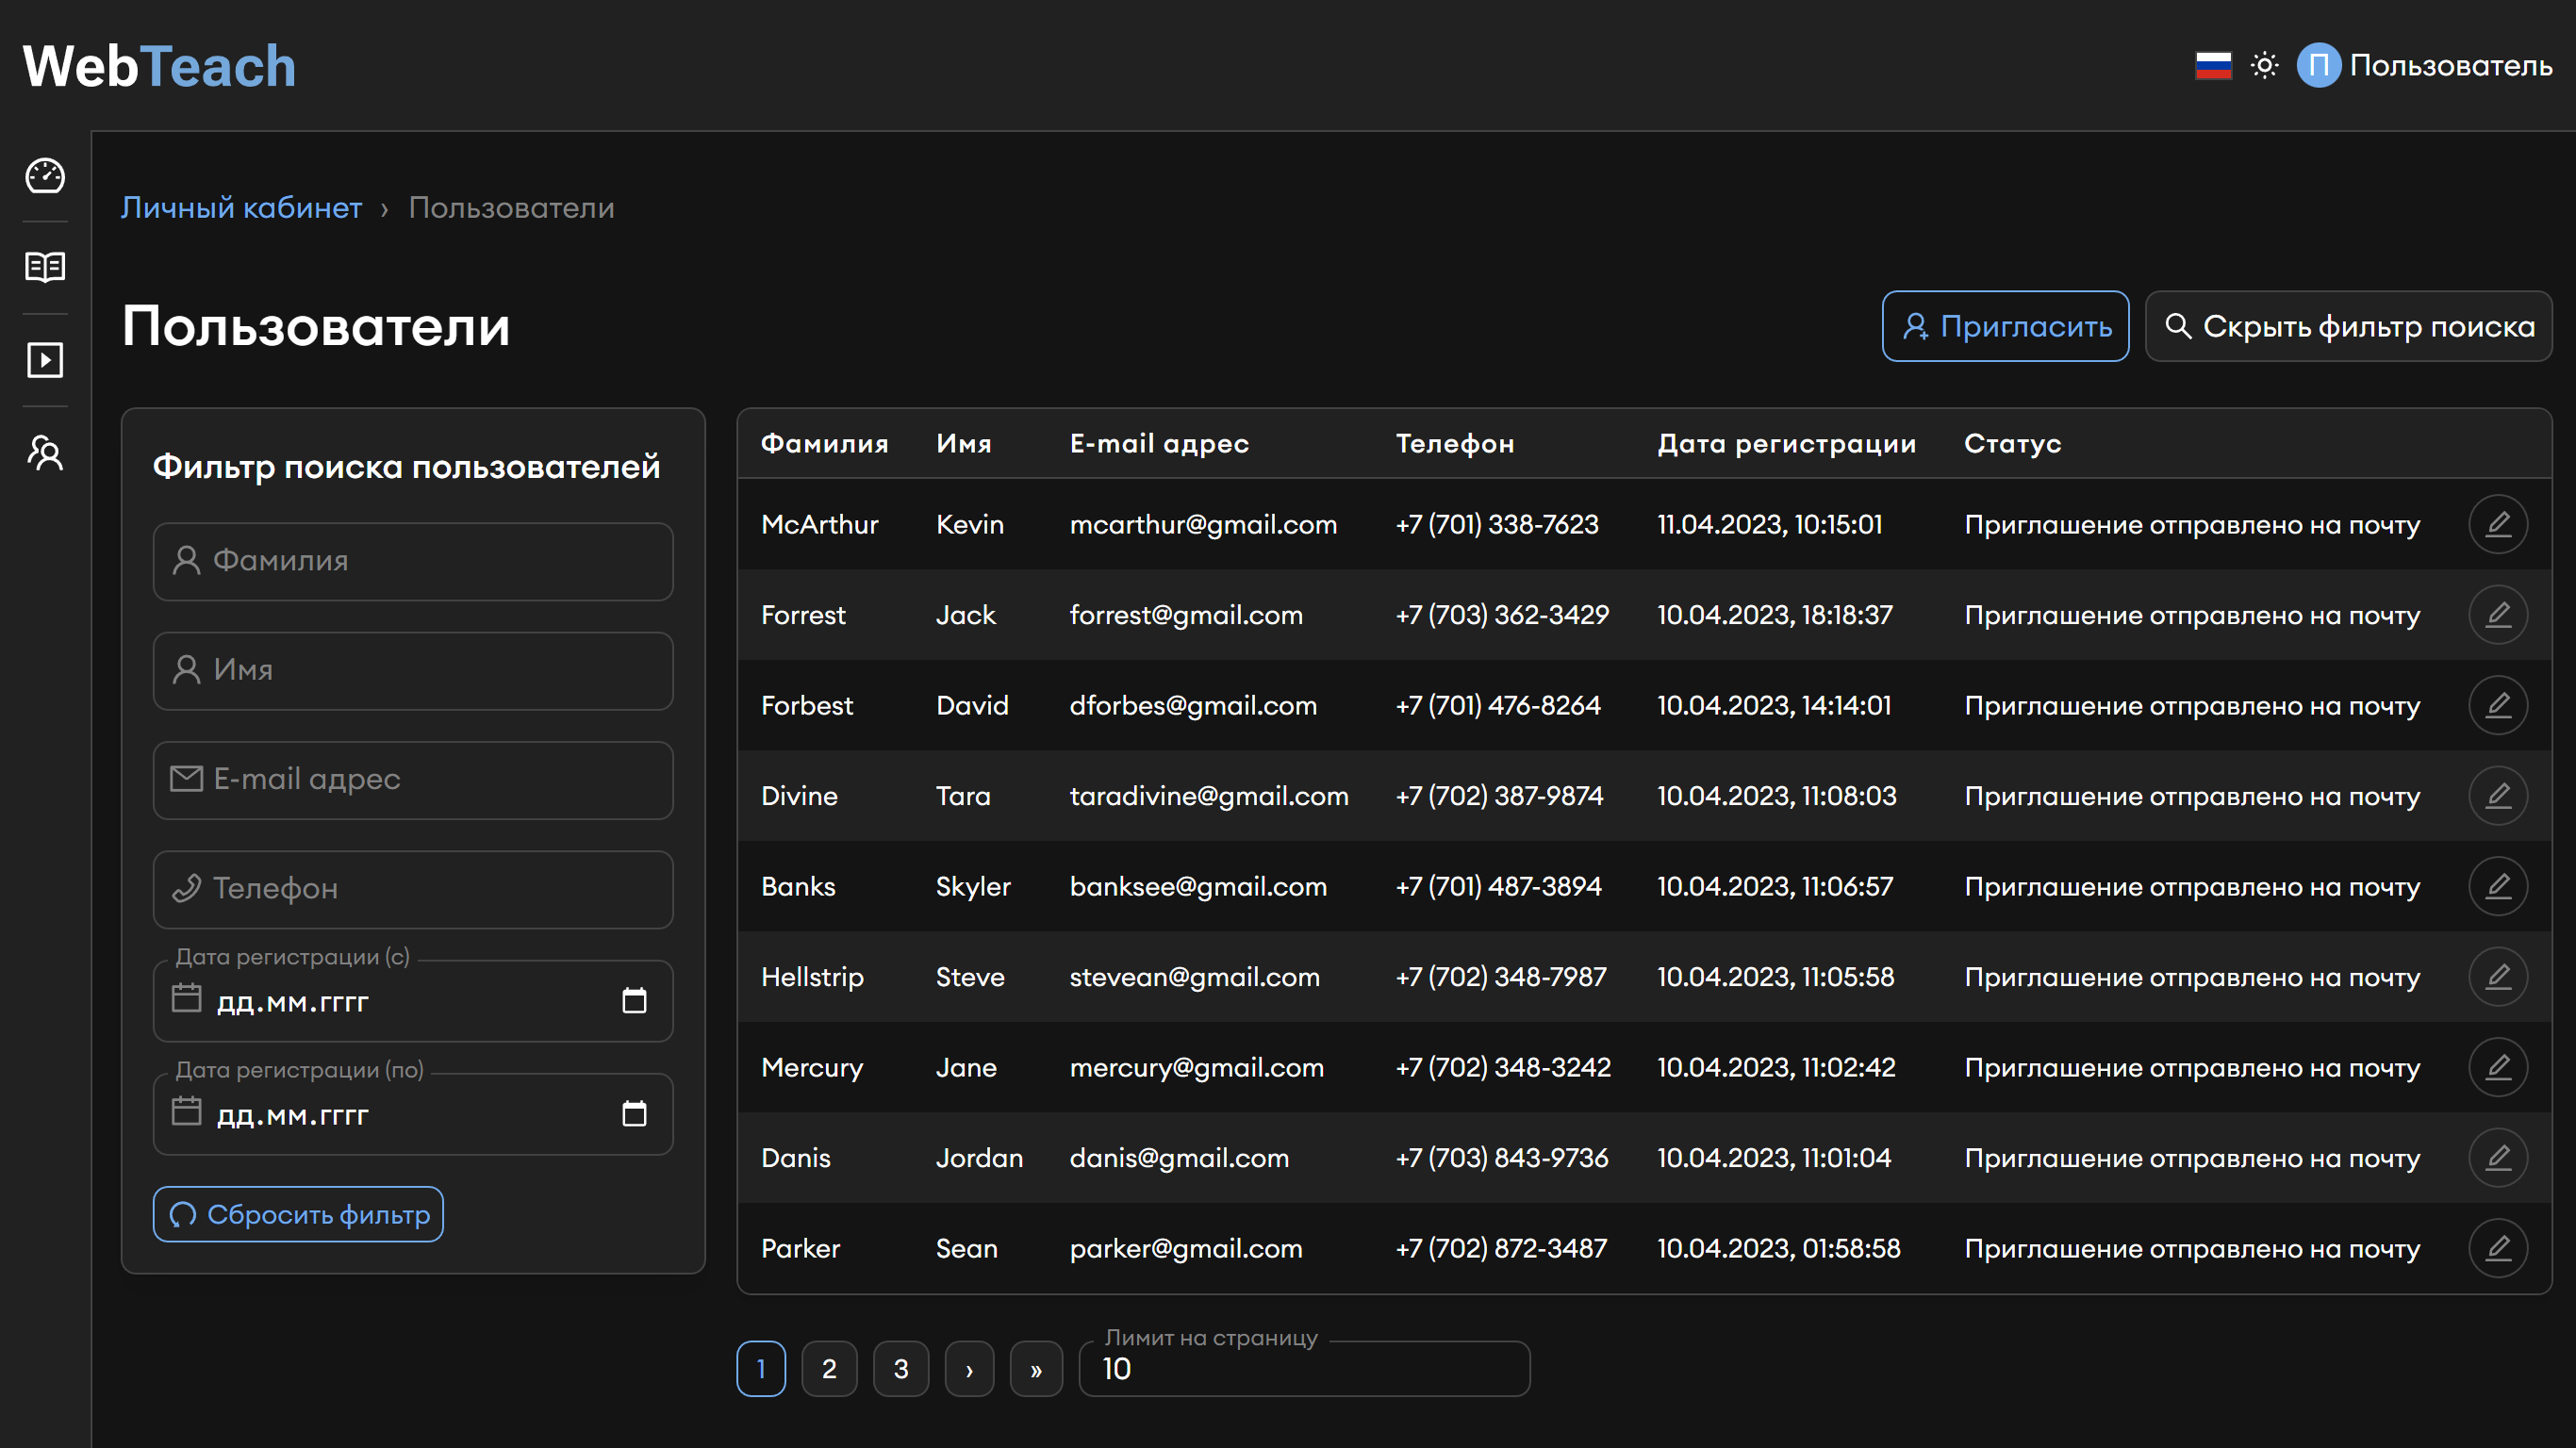
Task: Open the dashboard gauge icon in sidebar
Action: (45, 176)
